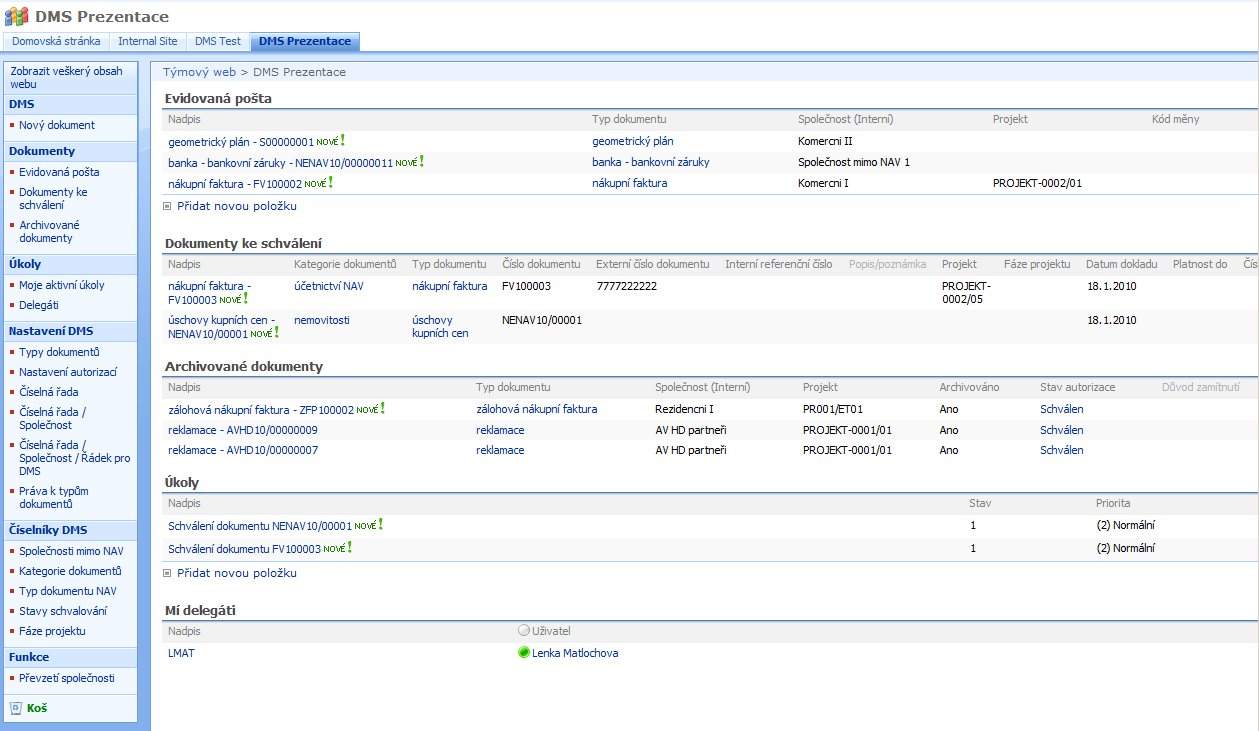Open Týmový web in the breadcrumb
The width and height of the screenshot is (1259, 731).
coord(199,72)
